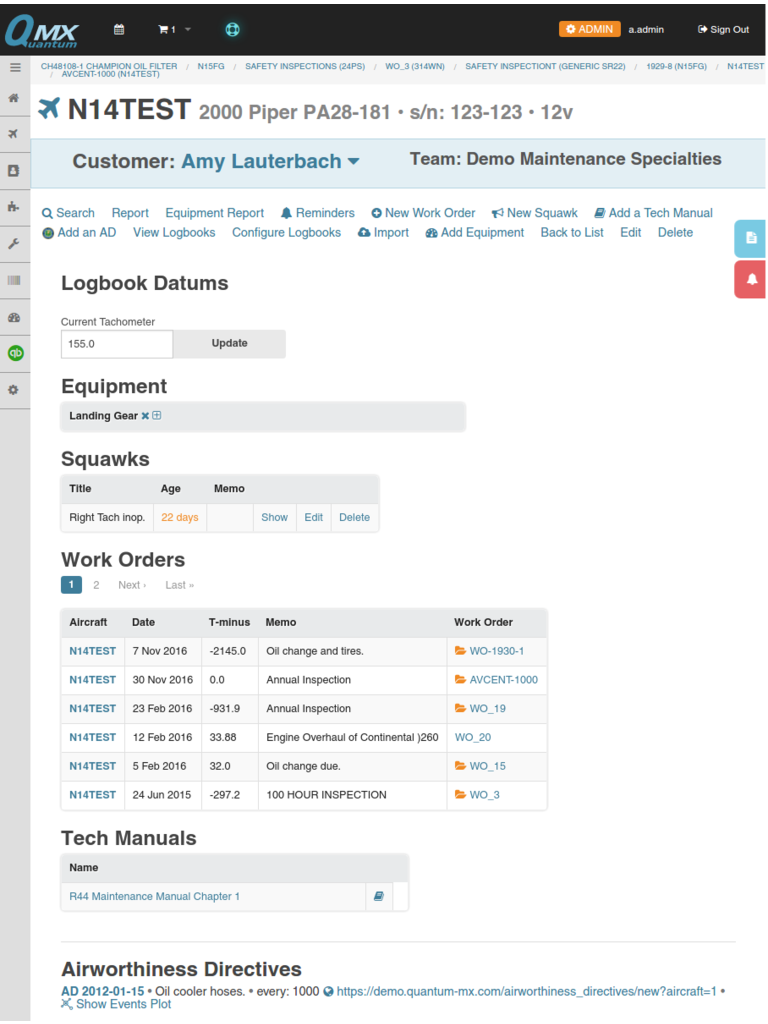
Task: Click Add Equipment link
Action: point(475,232)
